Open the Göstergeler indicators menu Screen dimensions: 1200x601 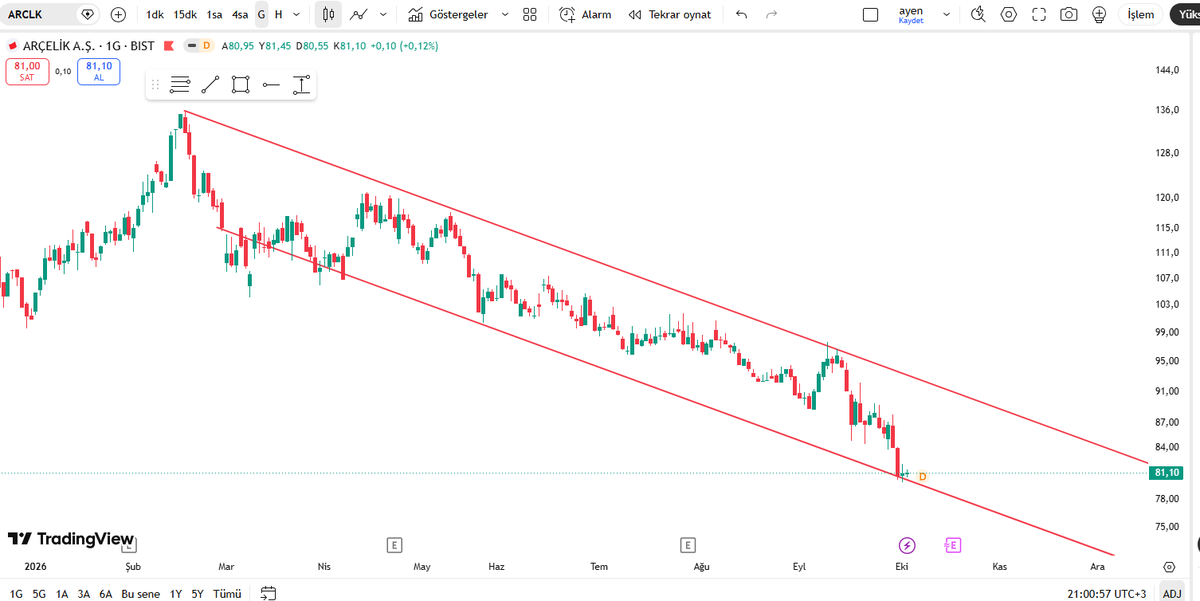pyautogui.click(x=448, y=15)
